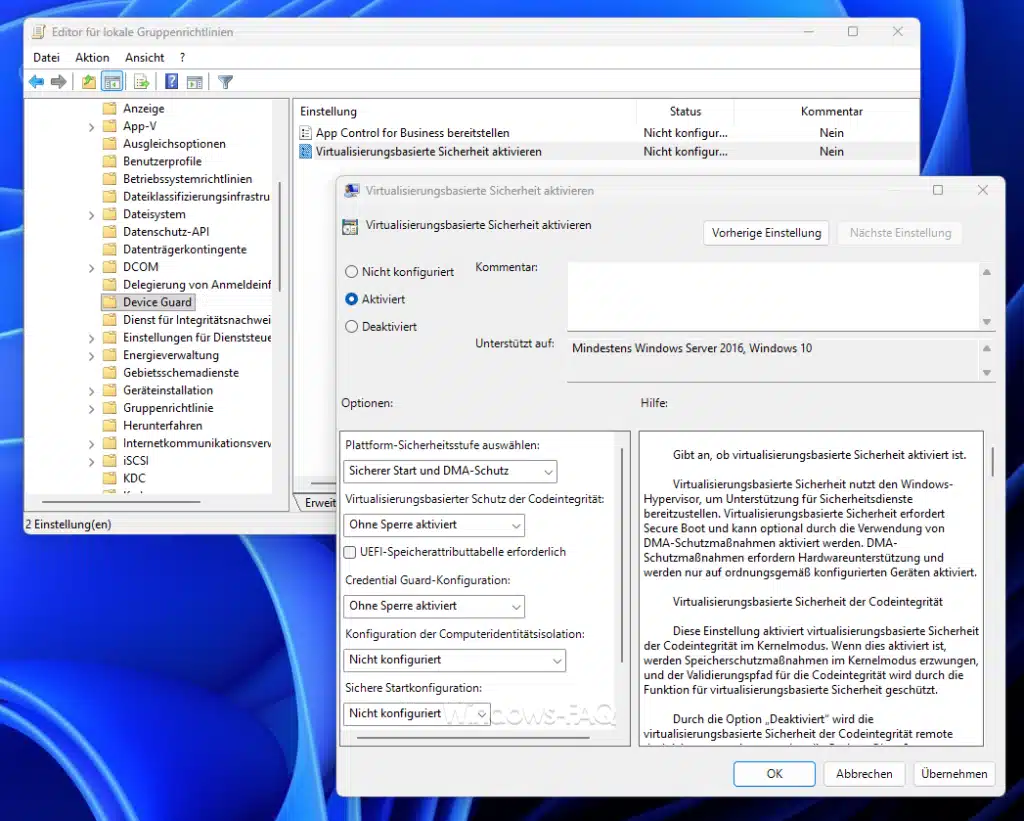Open the Ansicht menu

tap(144, 57)
